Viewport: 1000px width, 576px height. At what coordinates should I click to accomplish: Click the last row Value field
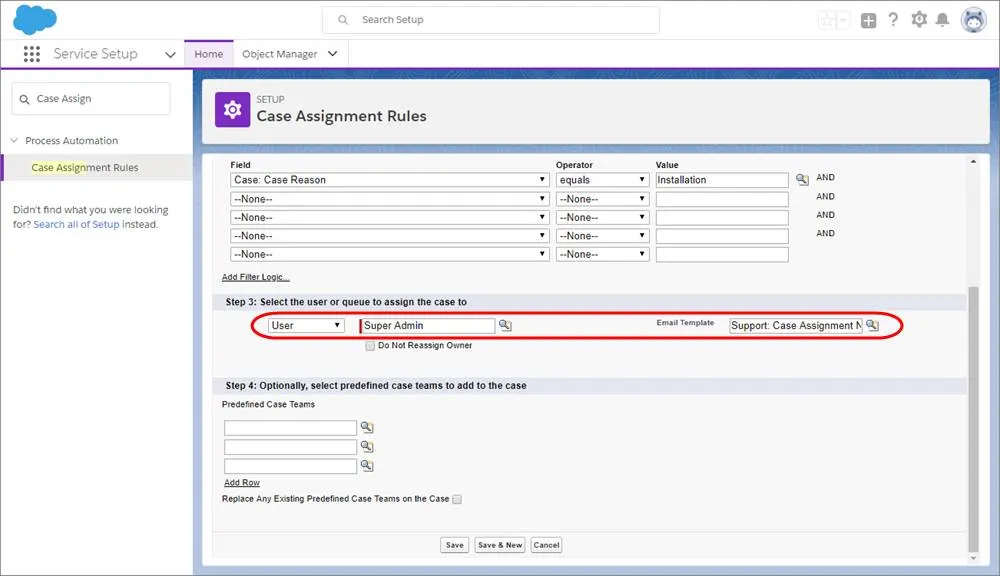[722, 255]
